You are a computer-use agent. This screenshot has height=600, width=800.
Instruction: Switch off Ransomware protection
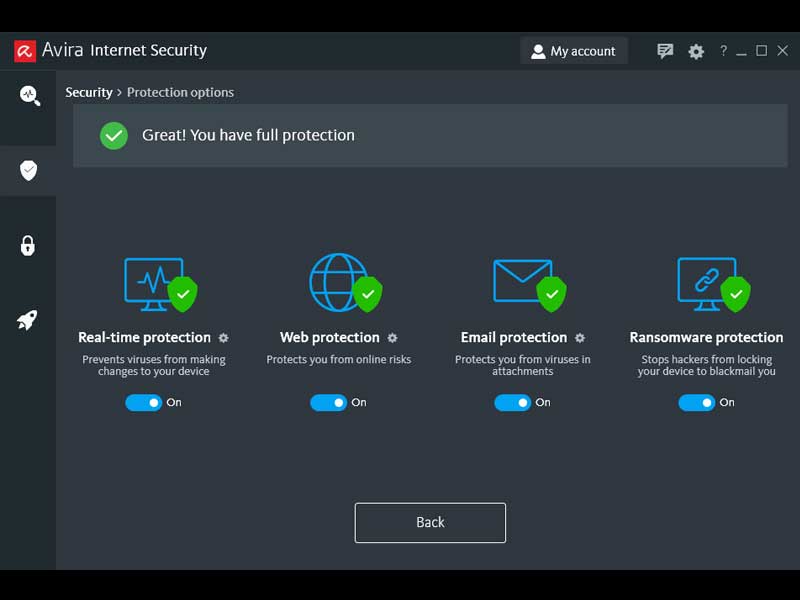tap(696, 402)
